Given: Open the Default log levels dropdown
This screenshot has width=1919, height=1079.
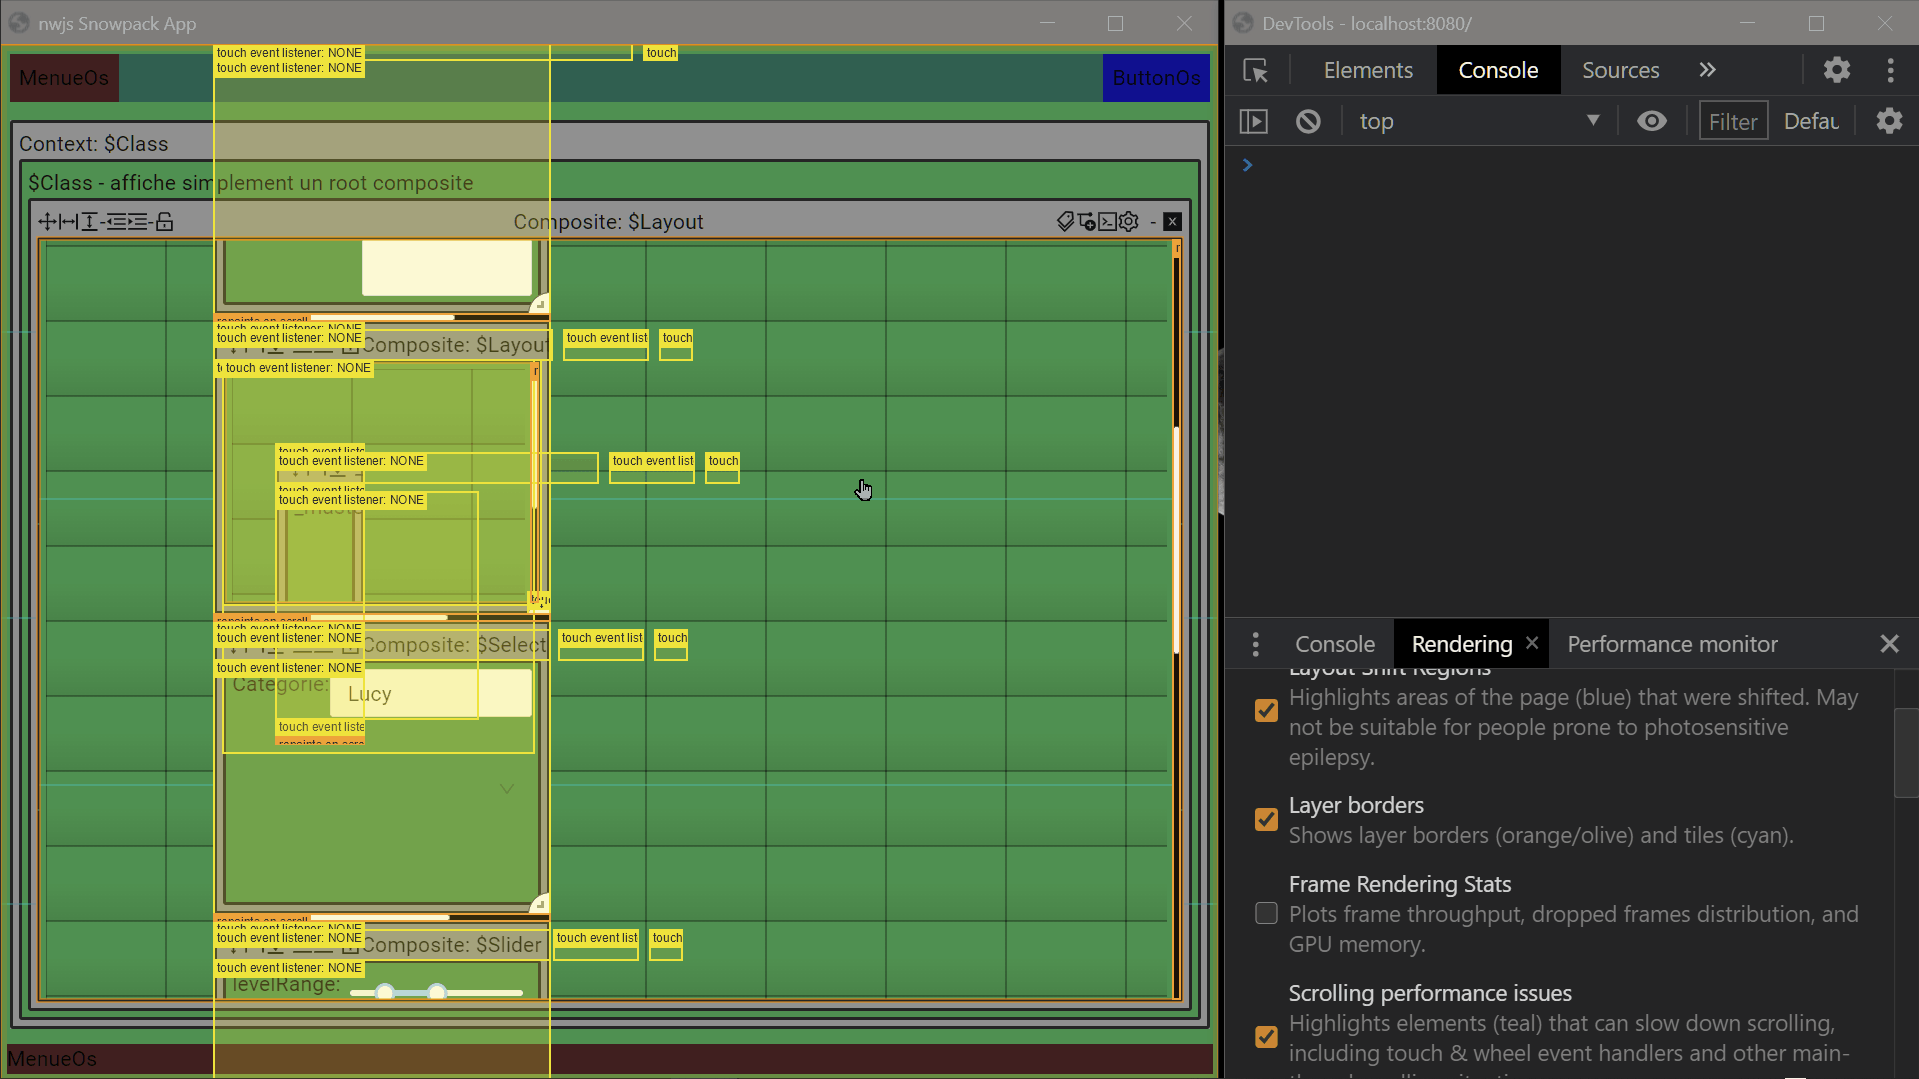Looking at the screenshot, I should tap(1811, 122).
